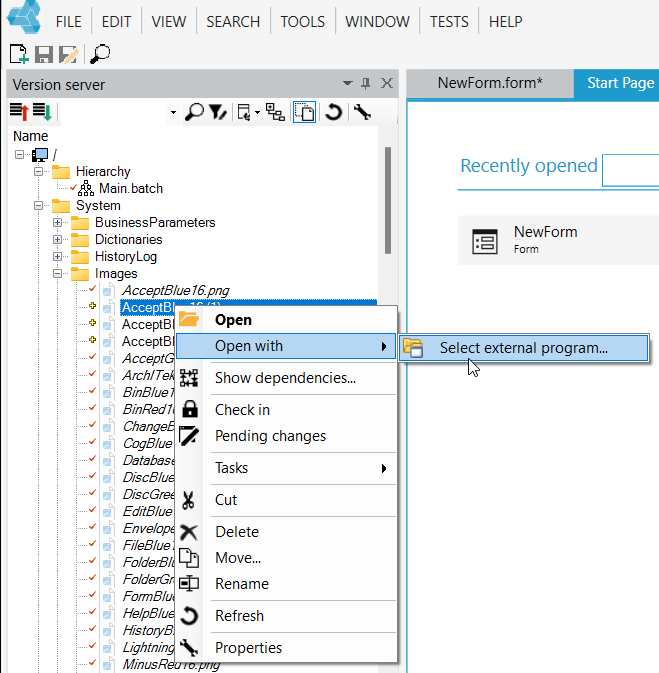Click the check-out icon with the green down arrow
This screenshot has height=673, width=659.
point(43,112)
